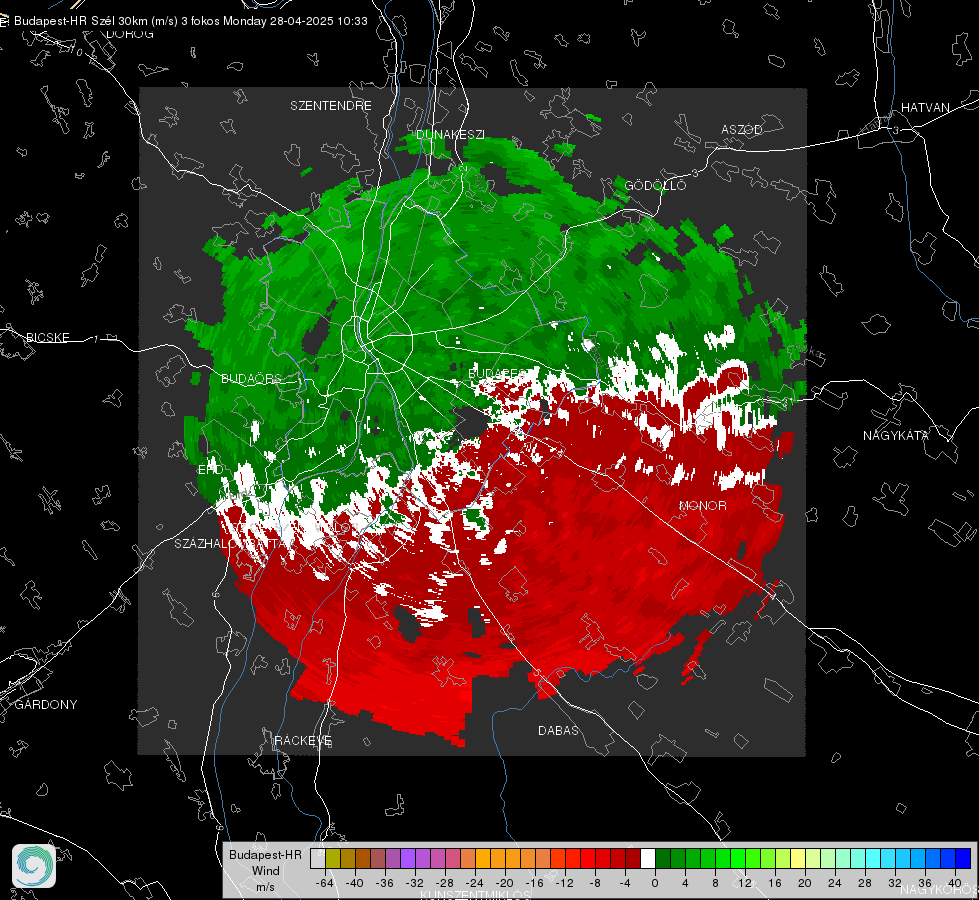Pick the light gray swatch starting the legend
The width and height of the screenshot is (979, 900).
pyautogui.click(x=318, y=858)
